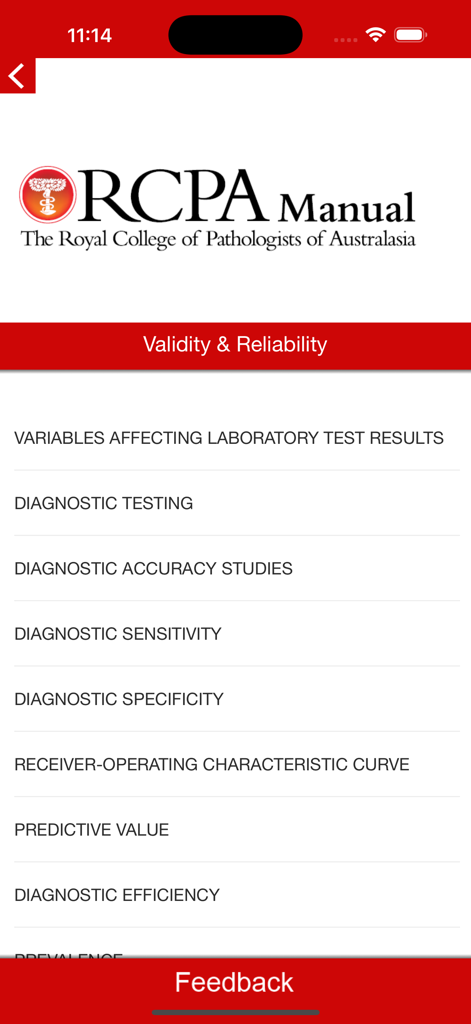Tap the RCPA round emblem logo
This screenshot has height=1024, width=471.
pyautogui.click(x=47, y=195)
